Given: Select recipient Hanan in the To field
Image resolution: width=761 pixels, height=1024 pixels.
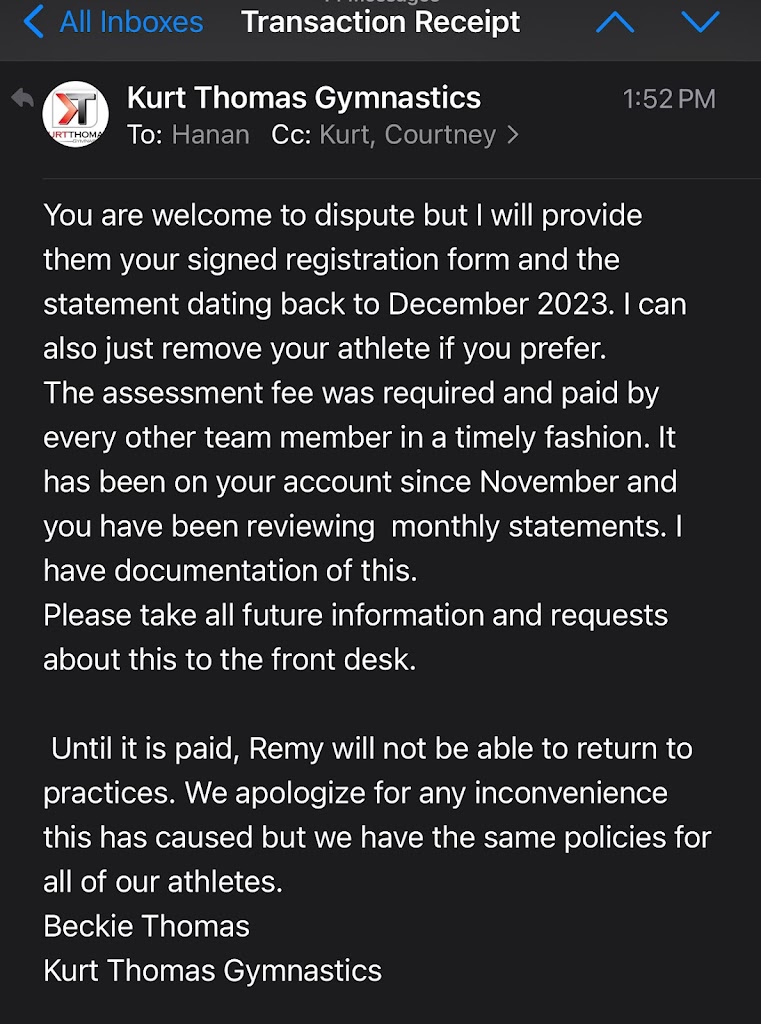Looking at the screenshot, I should 211,135.
